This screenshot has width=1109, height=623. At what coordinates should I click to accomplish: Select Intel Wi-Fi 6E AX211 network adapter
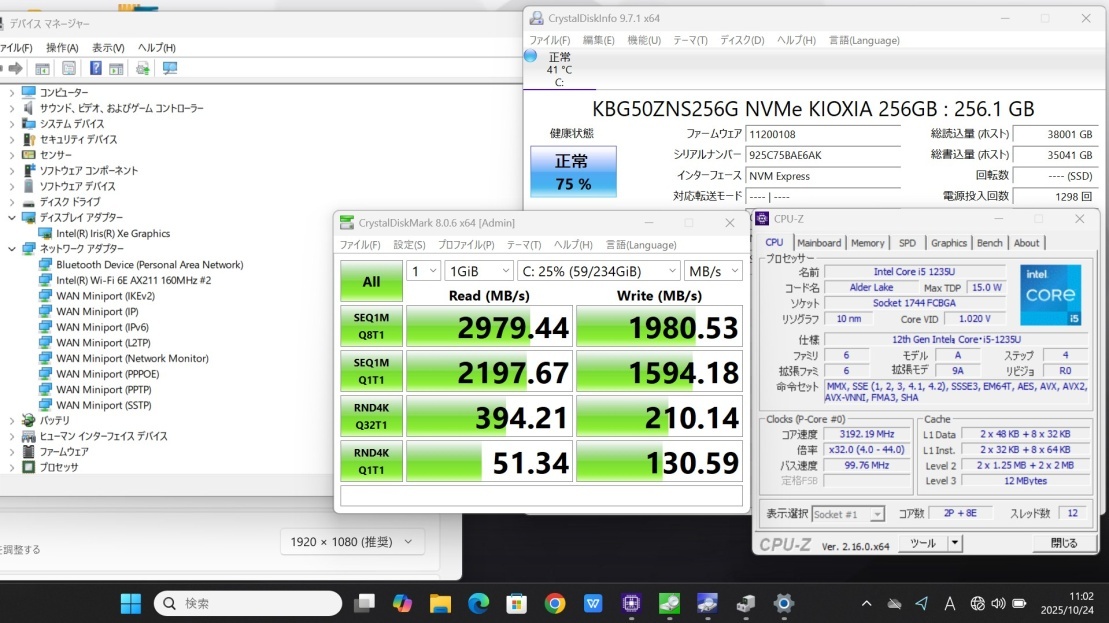point(133,280)
